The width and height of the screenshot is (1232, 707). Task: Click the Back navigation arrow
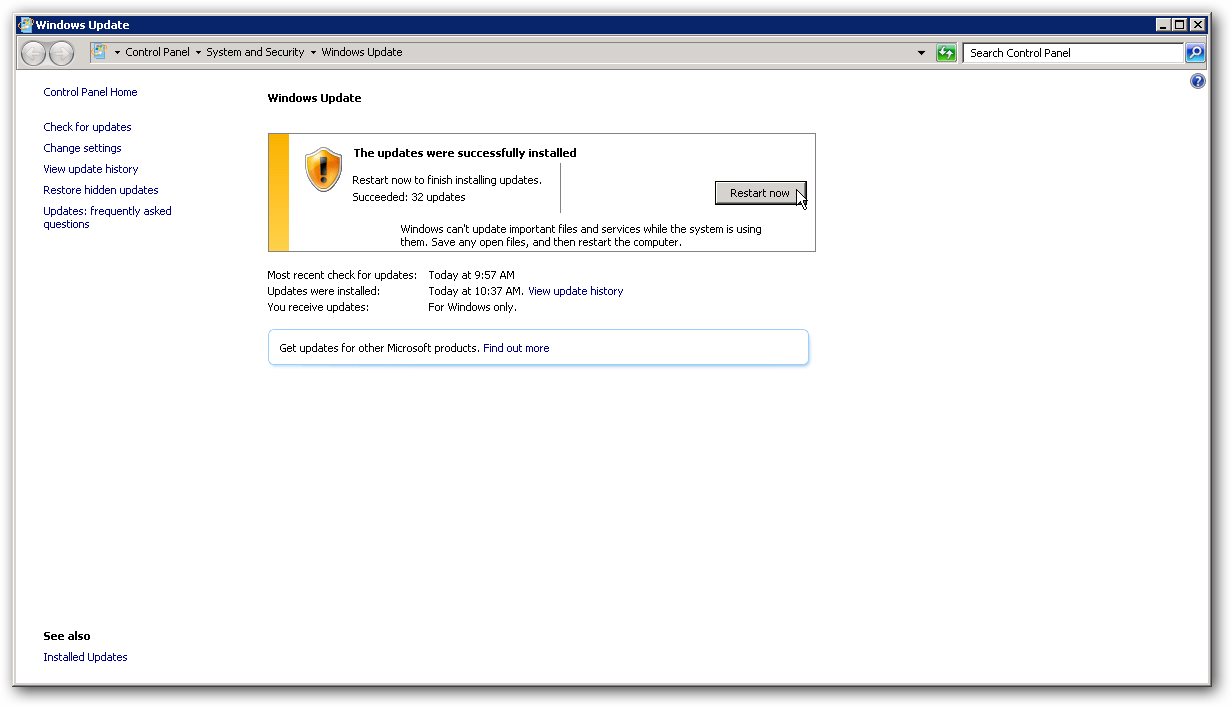coord(34,53)
